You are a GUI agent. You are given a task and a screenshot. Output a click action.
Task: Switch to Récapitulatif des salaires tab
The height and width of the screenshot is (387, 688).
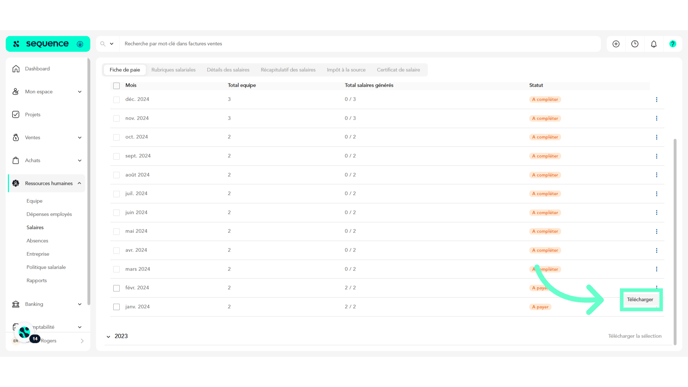(x=288, y=70)
